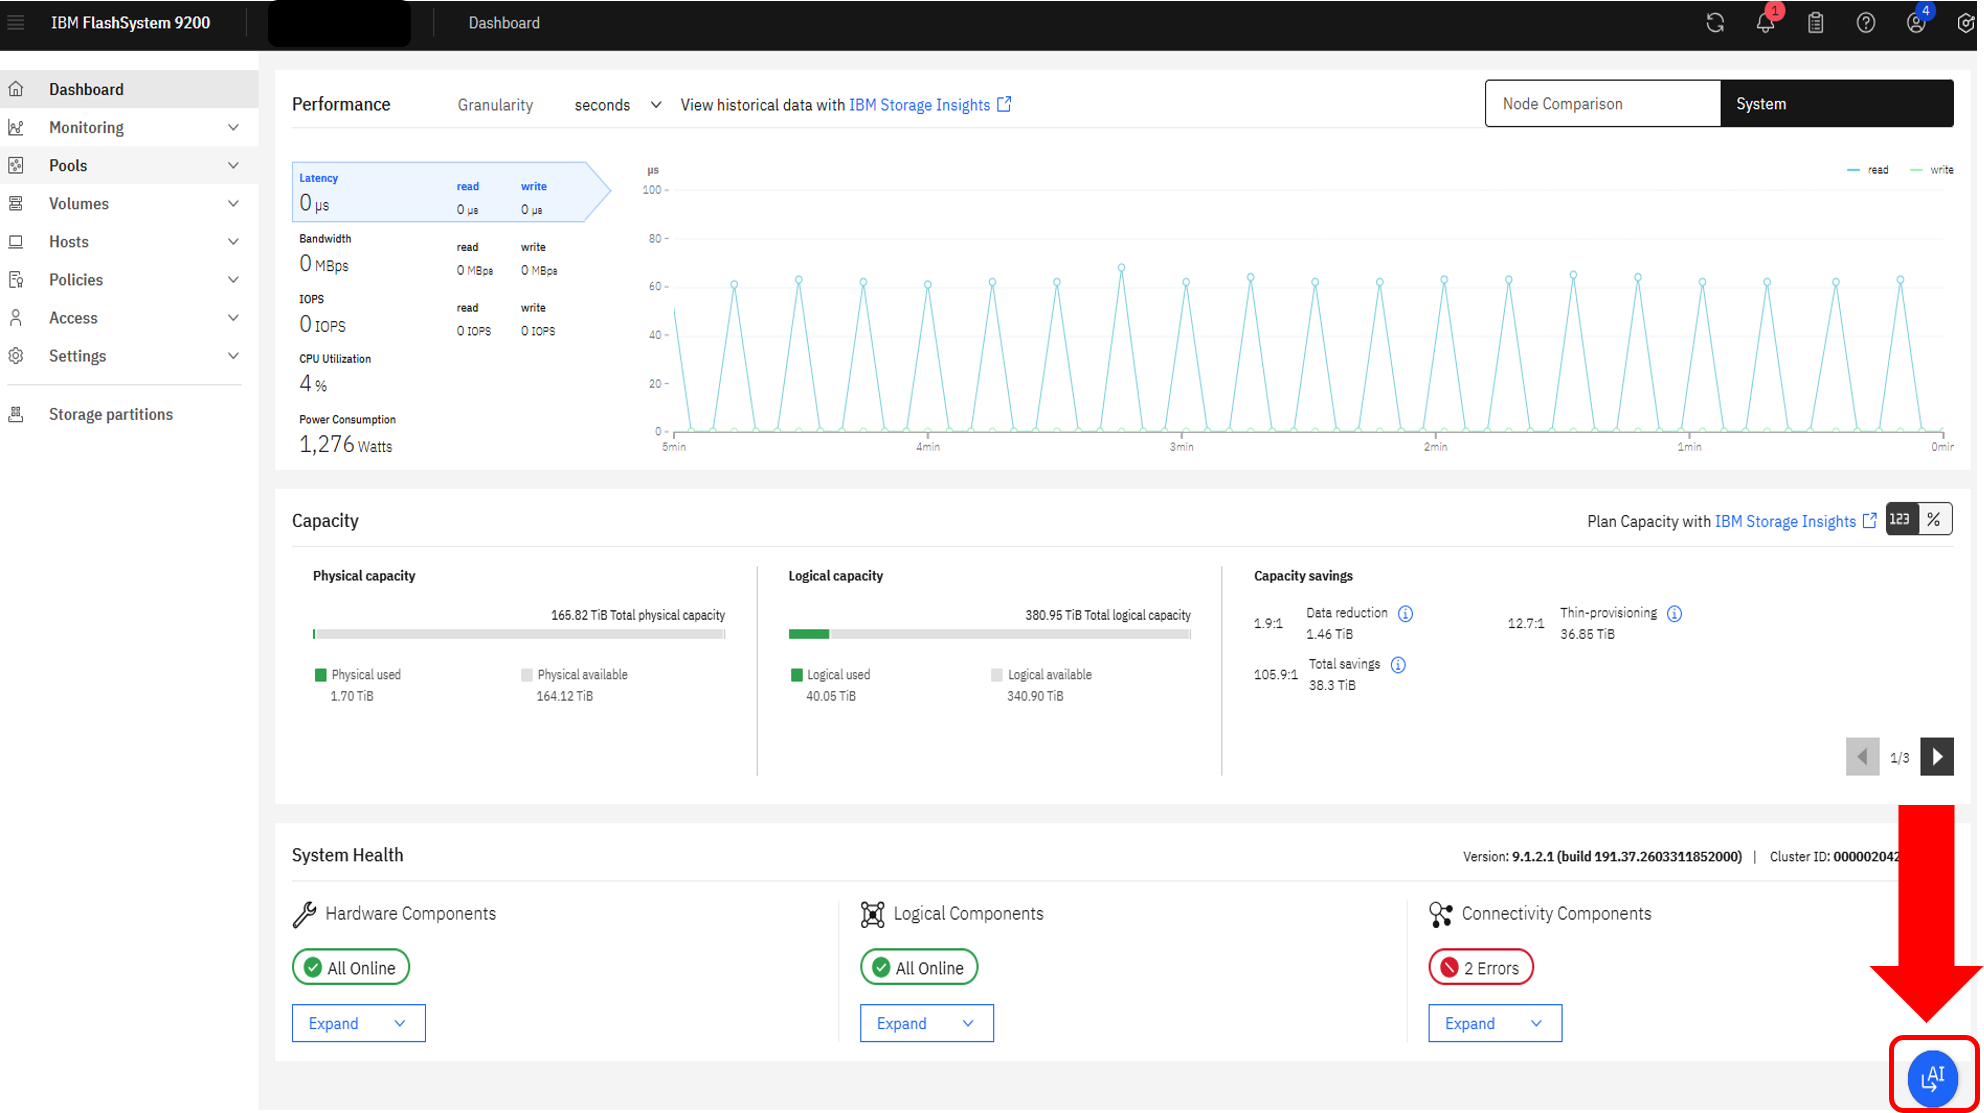The height and width of the screenshot is (1113, 1984).
Task: Open the clipboard tasks icon in header
Action: click(1815, 23)
